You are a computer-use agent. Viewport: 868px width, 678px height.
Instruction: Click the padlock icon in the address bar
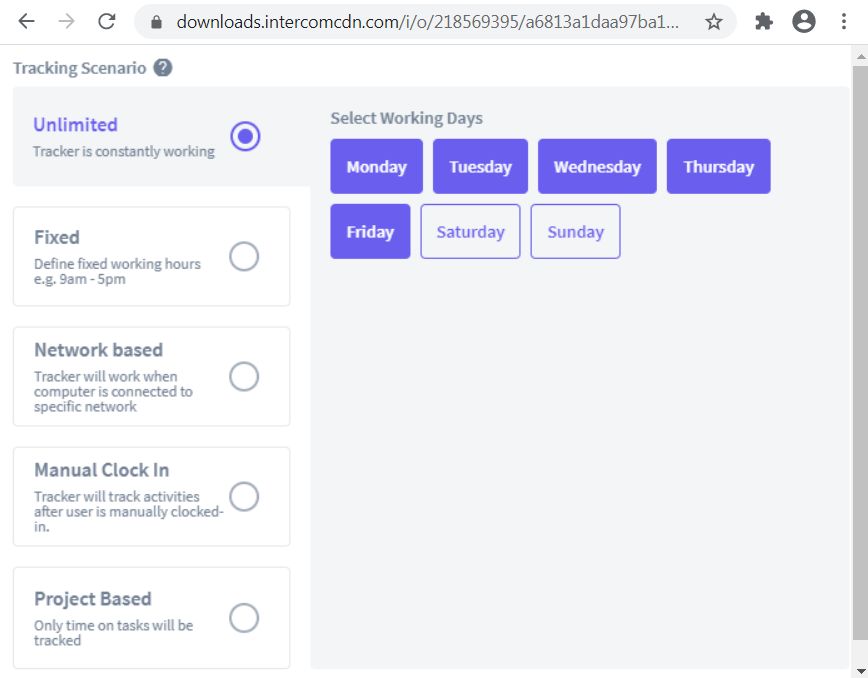point(155,21)
